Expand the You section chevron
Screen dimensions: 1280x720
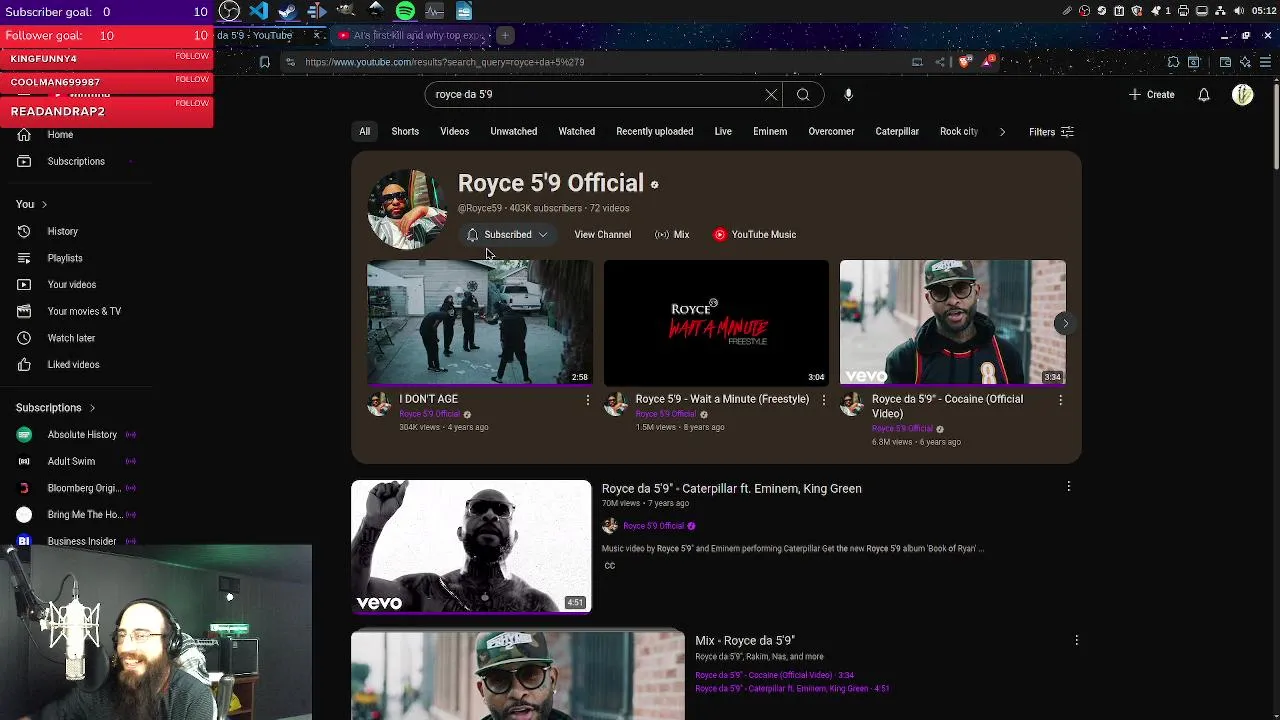(43, 204)
